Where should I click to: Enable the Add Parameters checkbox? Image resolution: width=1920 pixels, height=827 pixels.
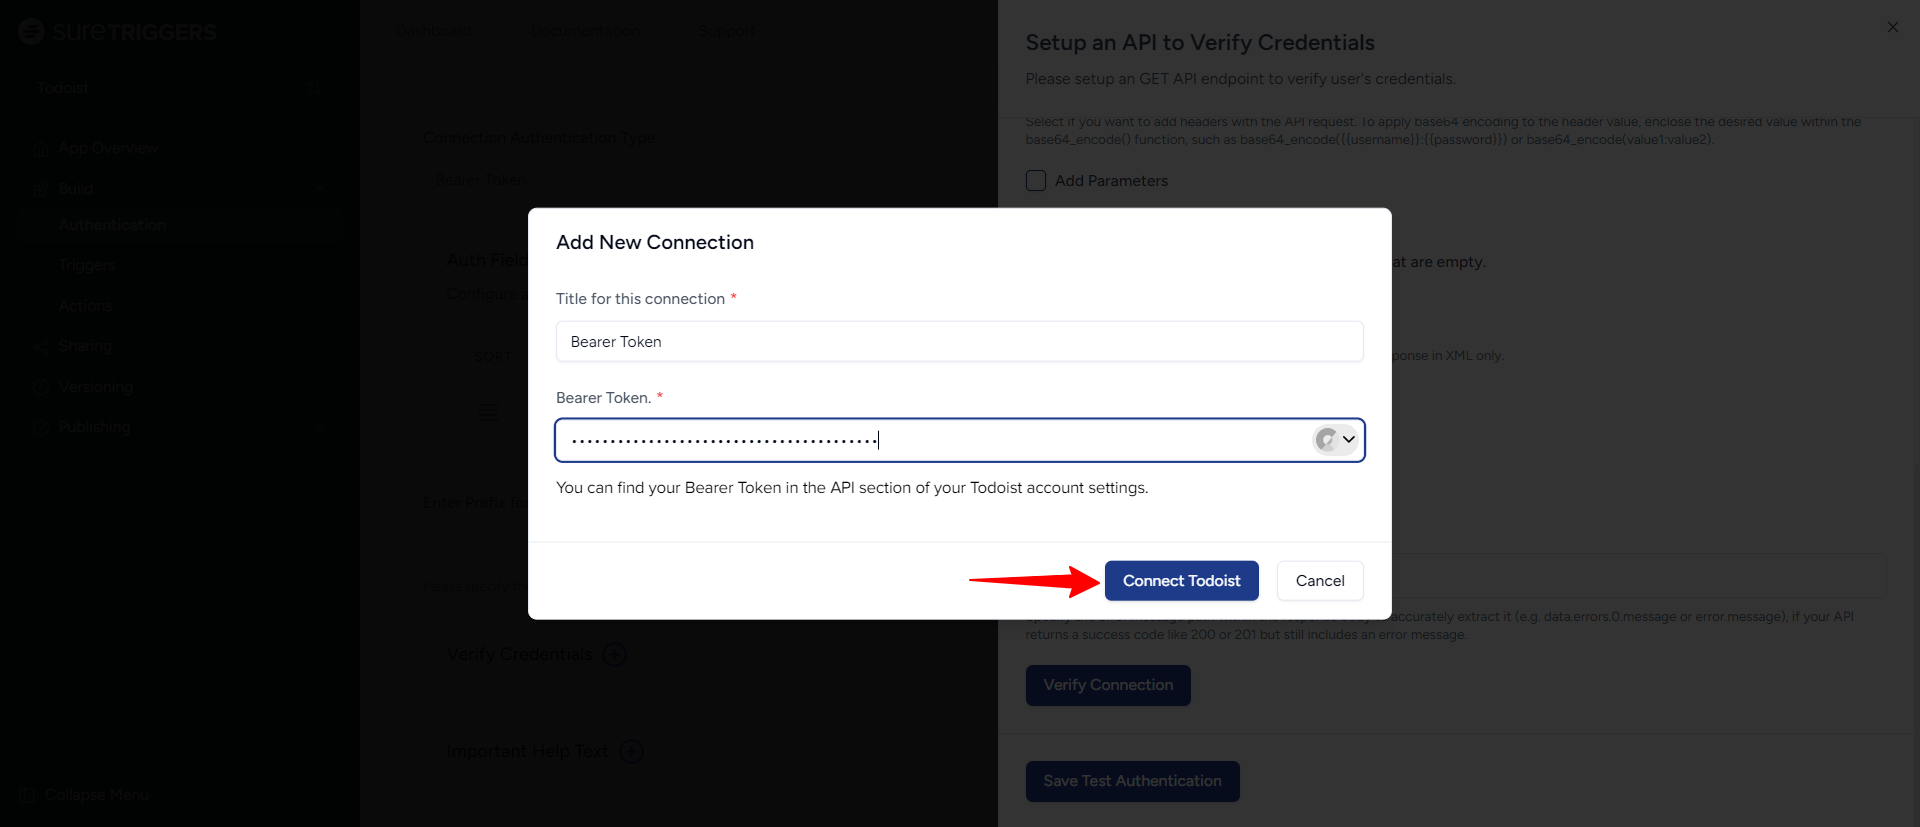point(1036,181)
